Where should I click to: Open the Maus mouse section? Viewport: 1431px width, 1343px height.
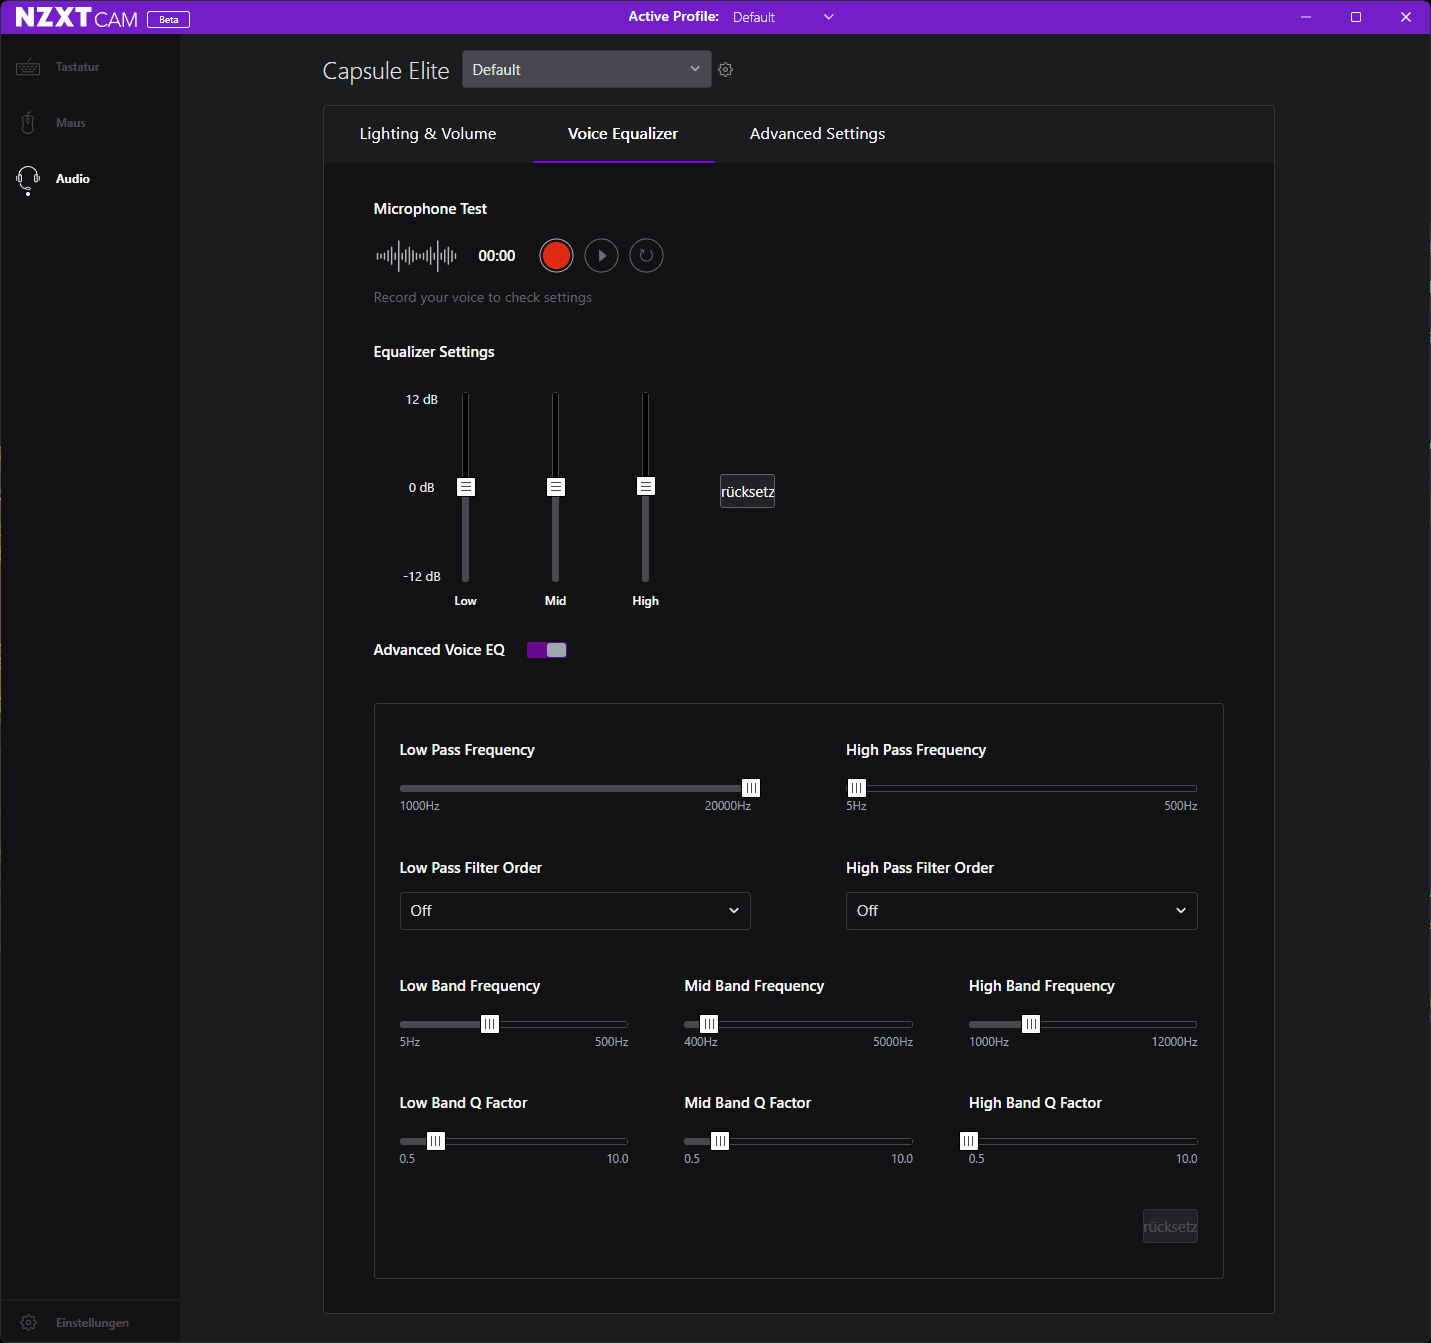point(90,123)
